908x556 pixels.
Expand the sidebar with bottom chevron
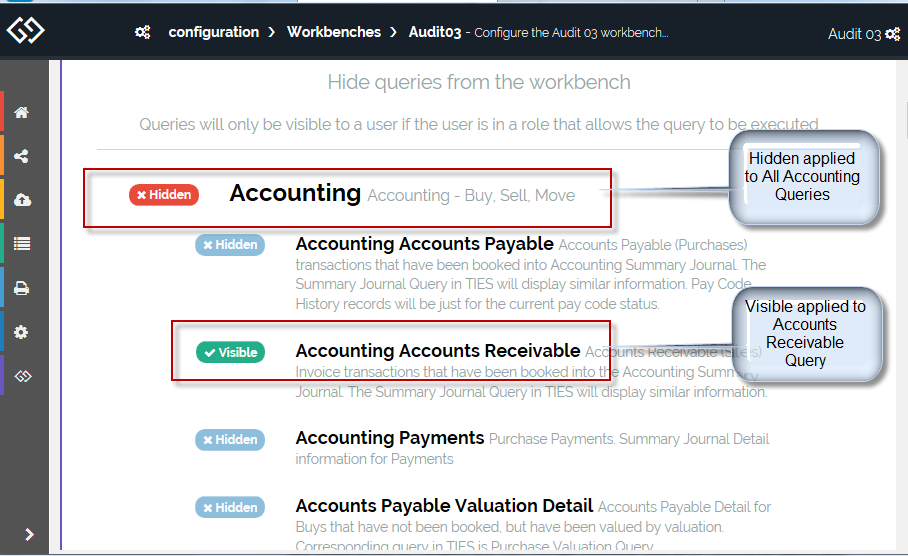click(x=30, y=535)
